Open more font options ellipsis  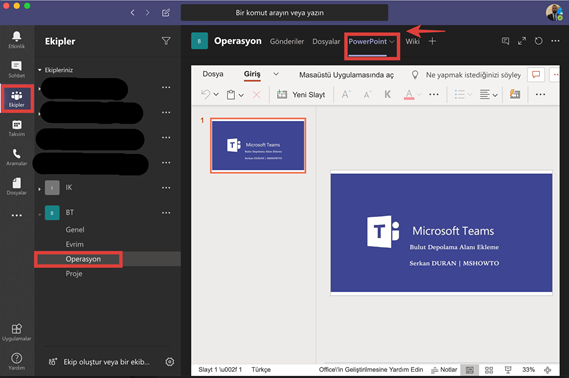[x=434, y=94]
